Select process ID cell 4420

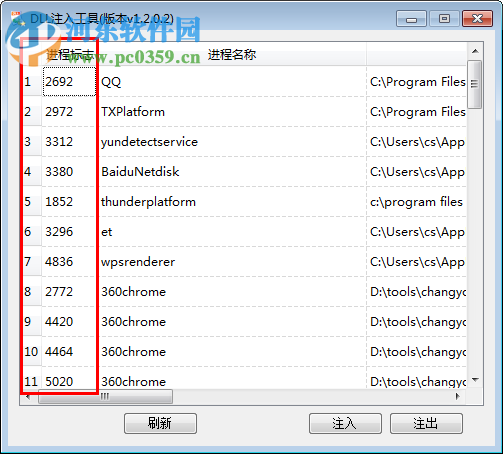[x=69, y=322]
